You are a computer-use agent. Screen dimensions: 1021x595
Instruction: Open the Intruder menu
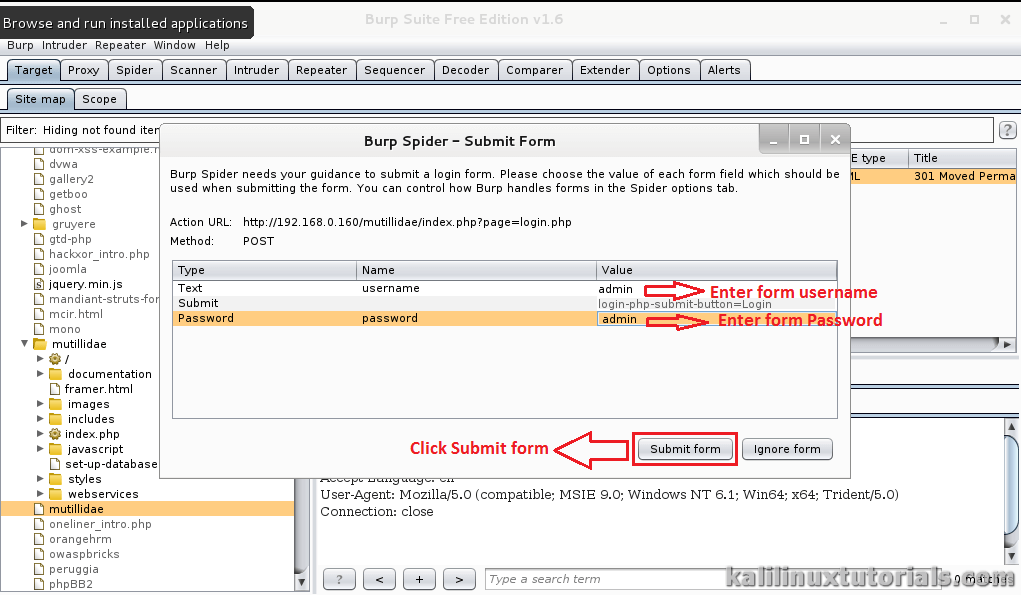pyautogui.click(x=64, y=45)
